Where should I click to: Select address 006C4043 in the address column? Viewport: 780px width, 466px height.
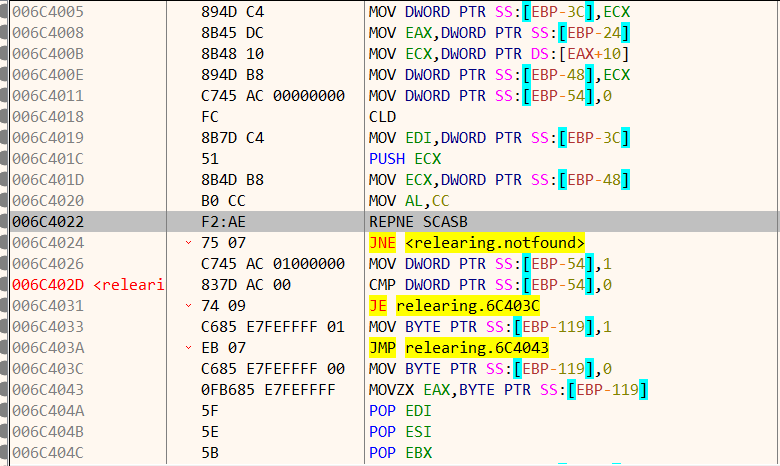coord(49,389)
